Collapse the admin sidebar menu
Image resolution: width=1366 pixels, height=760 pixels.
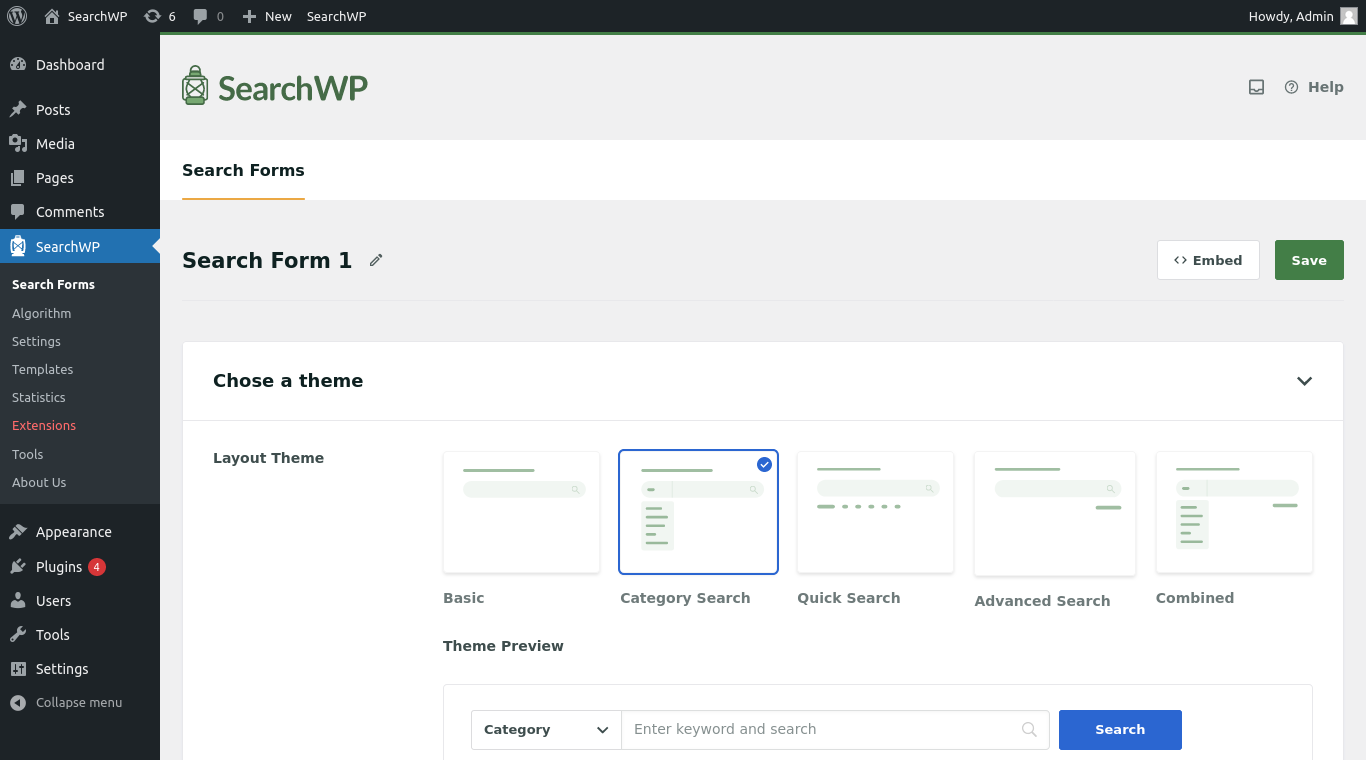coord(69,702)
